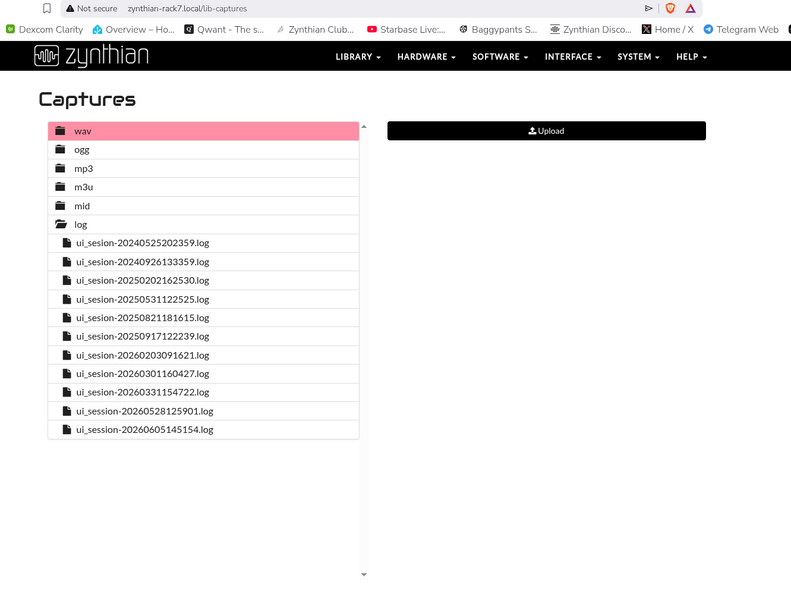The height and width of the screenshot is (600, 791).
Task: Open the Qwant bookmark
Action: pos(224,29)
